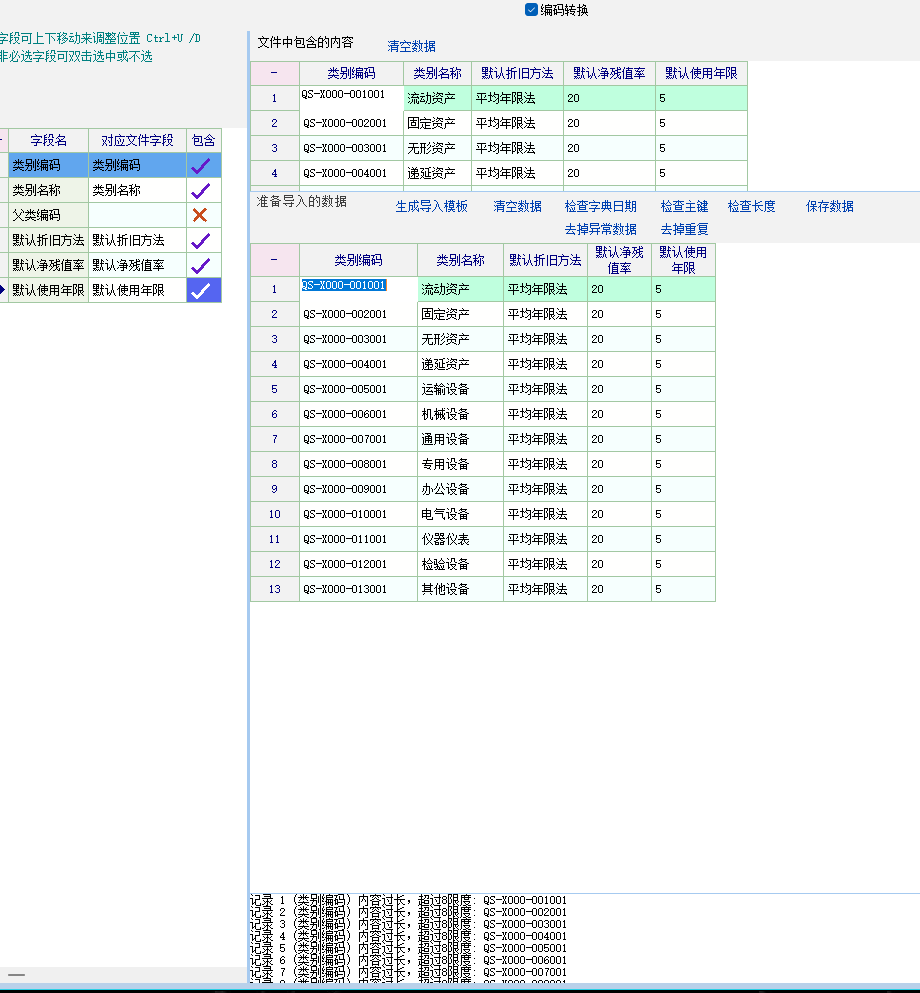Click the 生成导入模板 link
The width and height of the screenshot is (920, 993).
pos(431,207)
